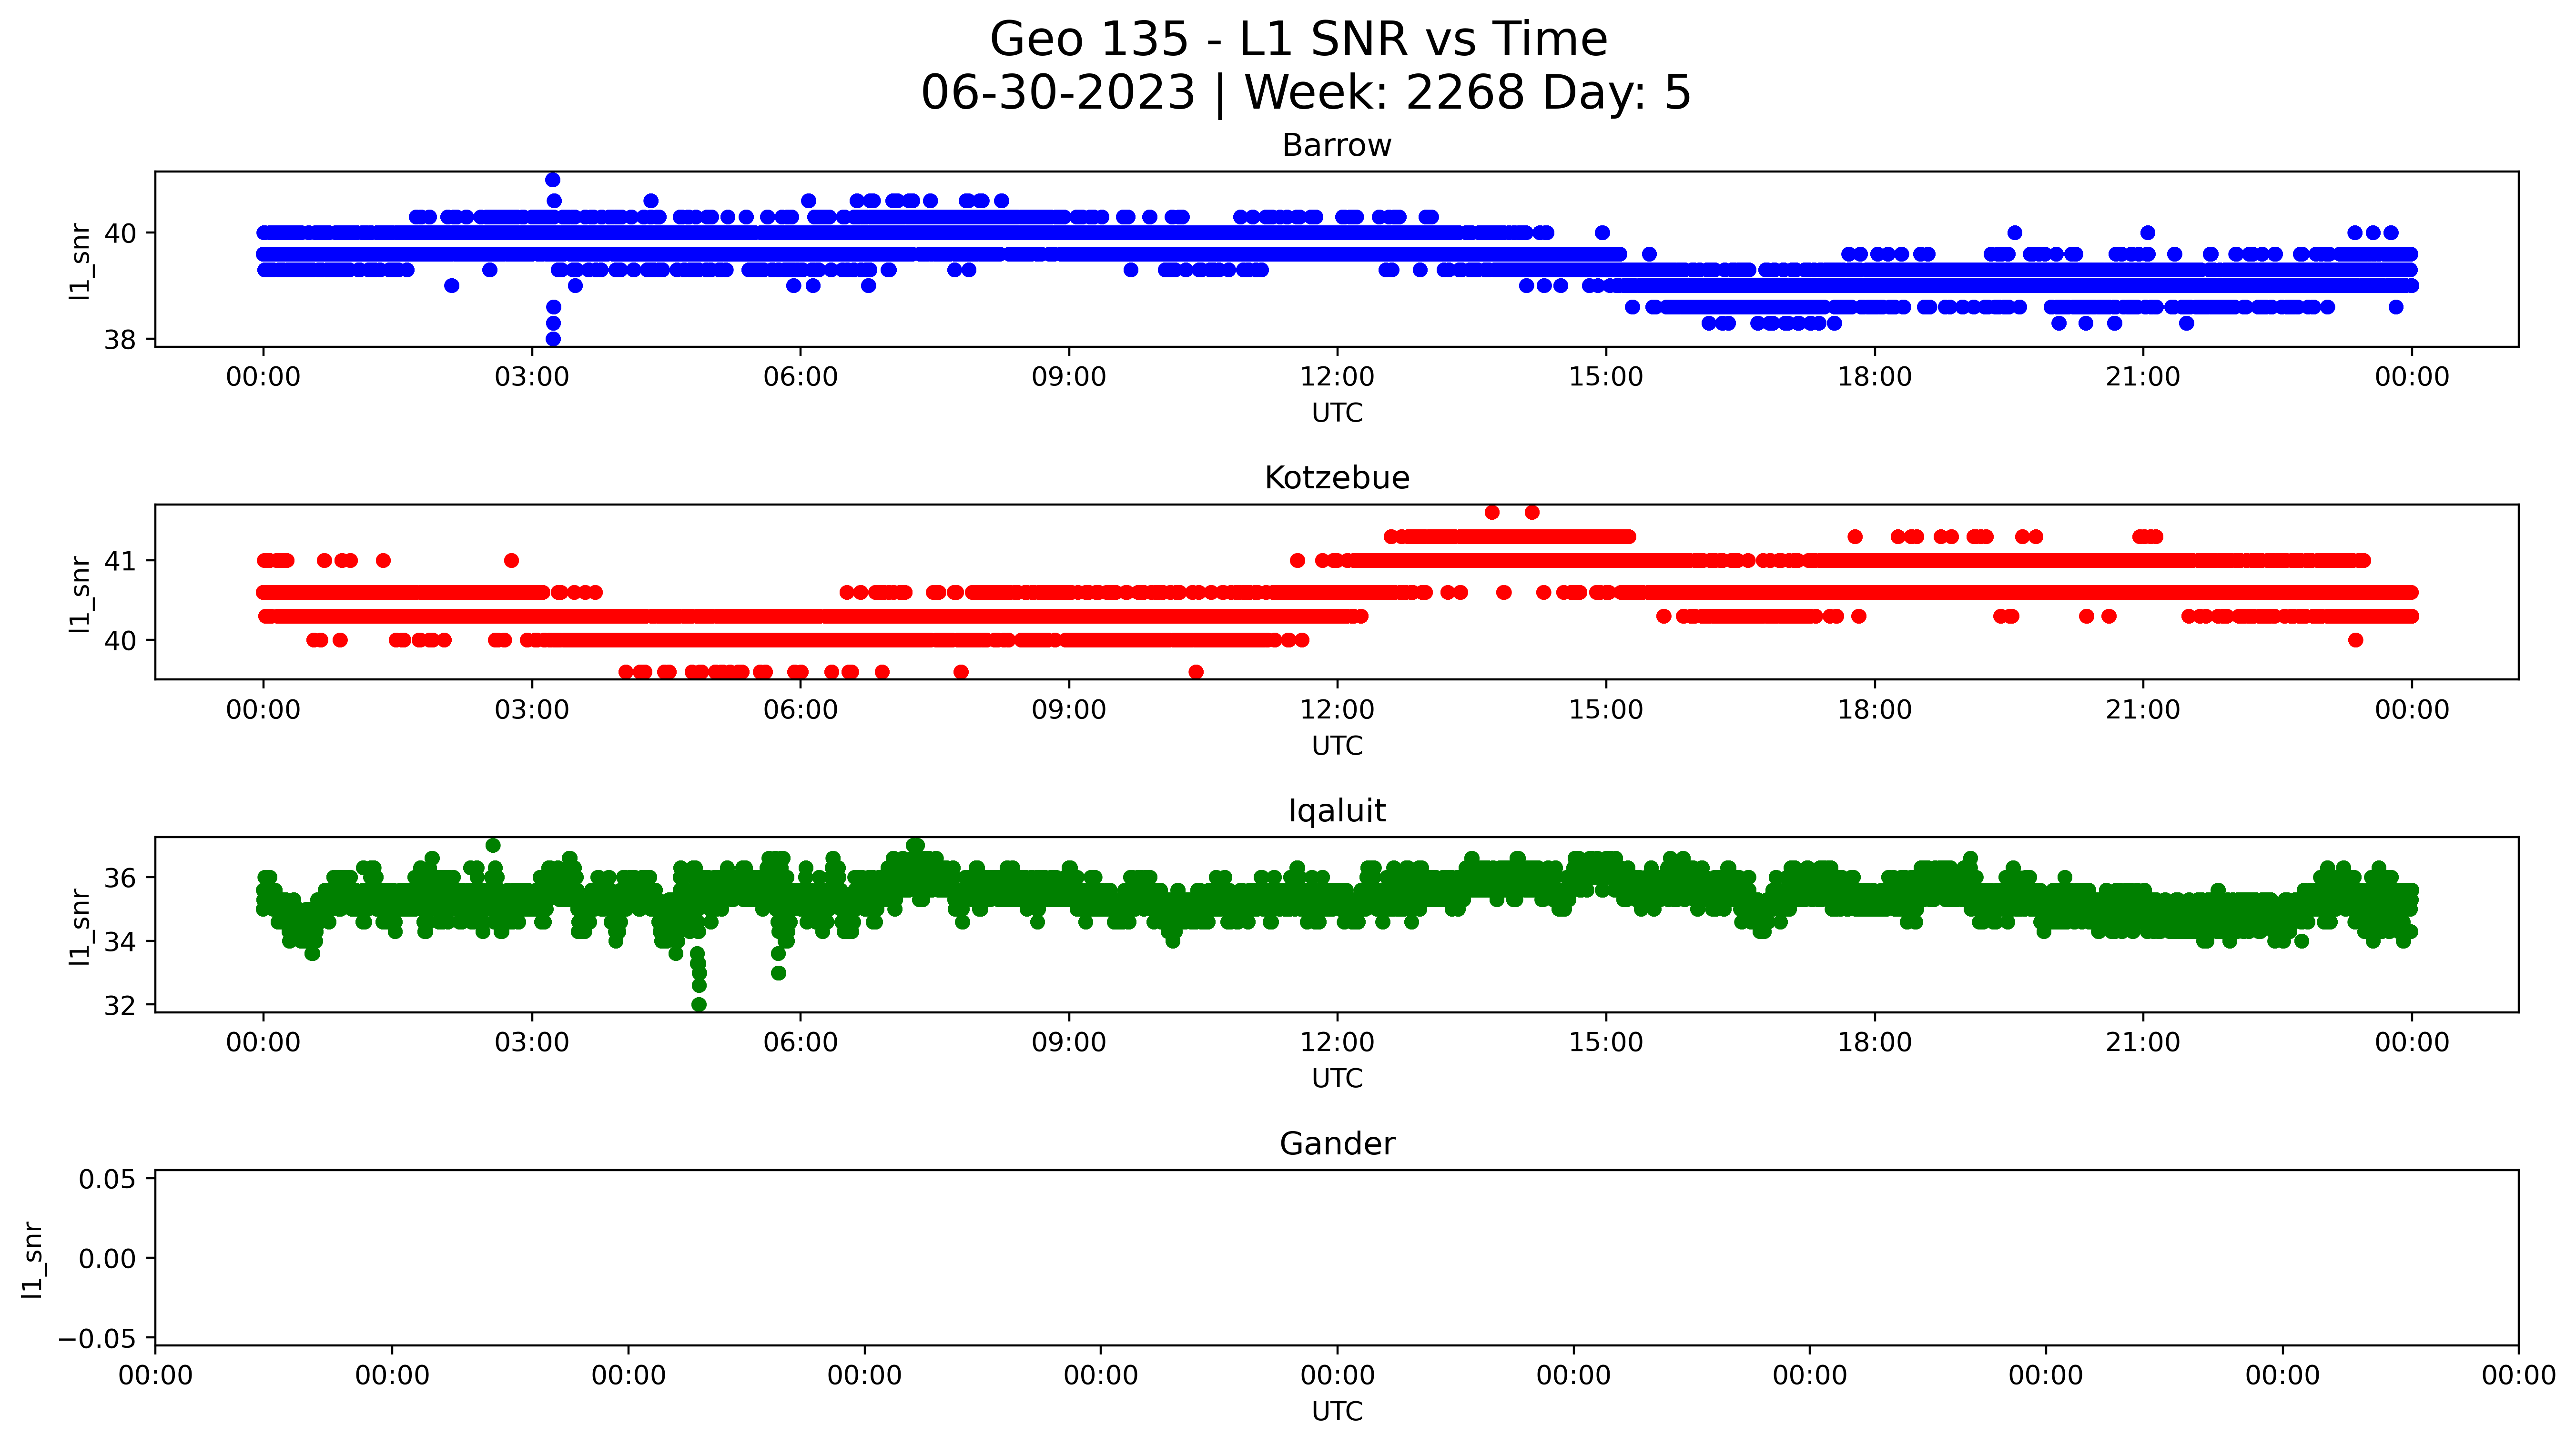Click the 'Barrow' subplot title
Screen dimensions: 2576x1445
tap(1336, 146)
